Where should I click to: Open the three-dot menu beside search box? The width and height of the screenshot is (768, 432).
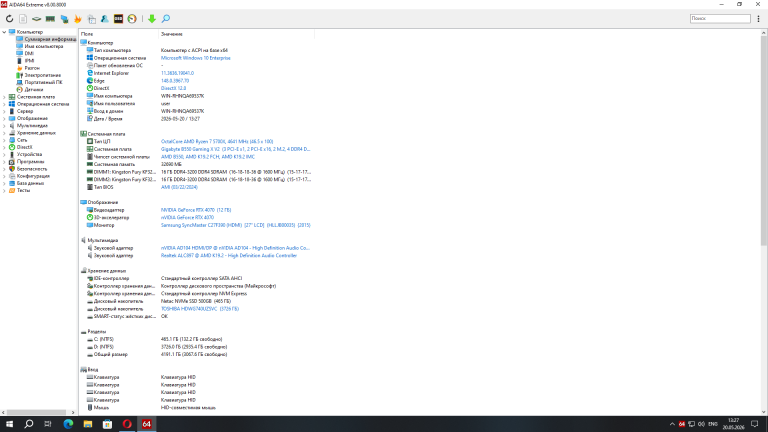pyautogui.click(x=758, y=19)
